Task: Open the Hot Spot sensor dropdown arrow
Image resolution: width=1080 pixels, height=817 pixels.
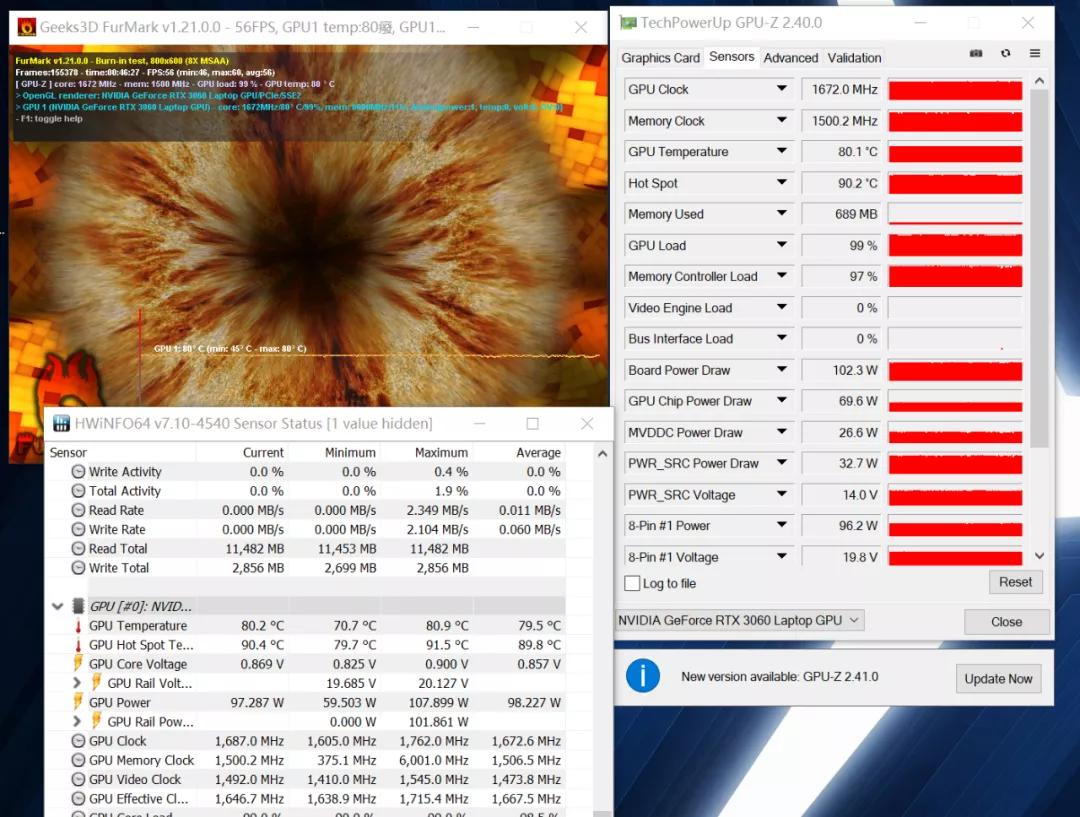Action: [781, 184]
